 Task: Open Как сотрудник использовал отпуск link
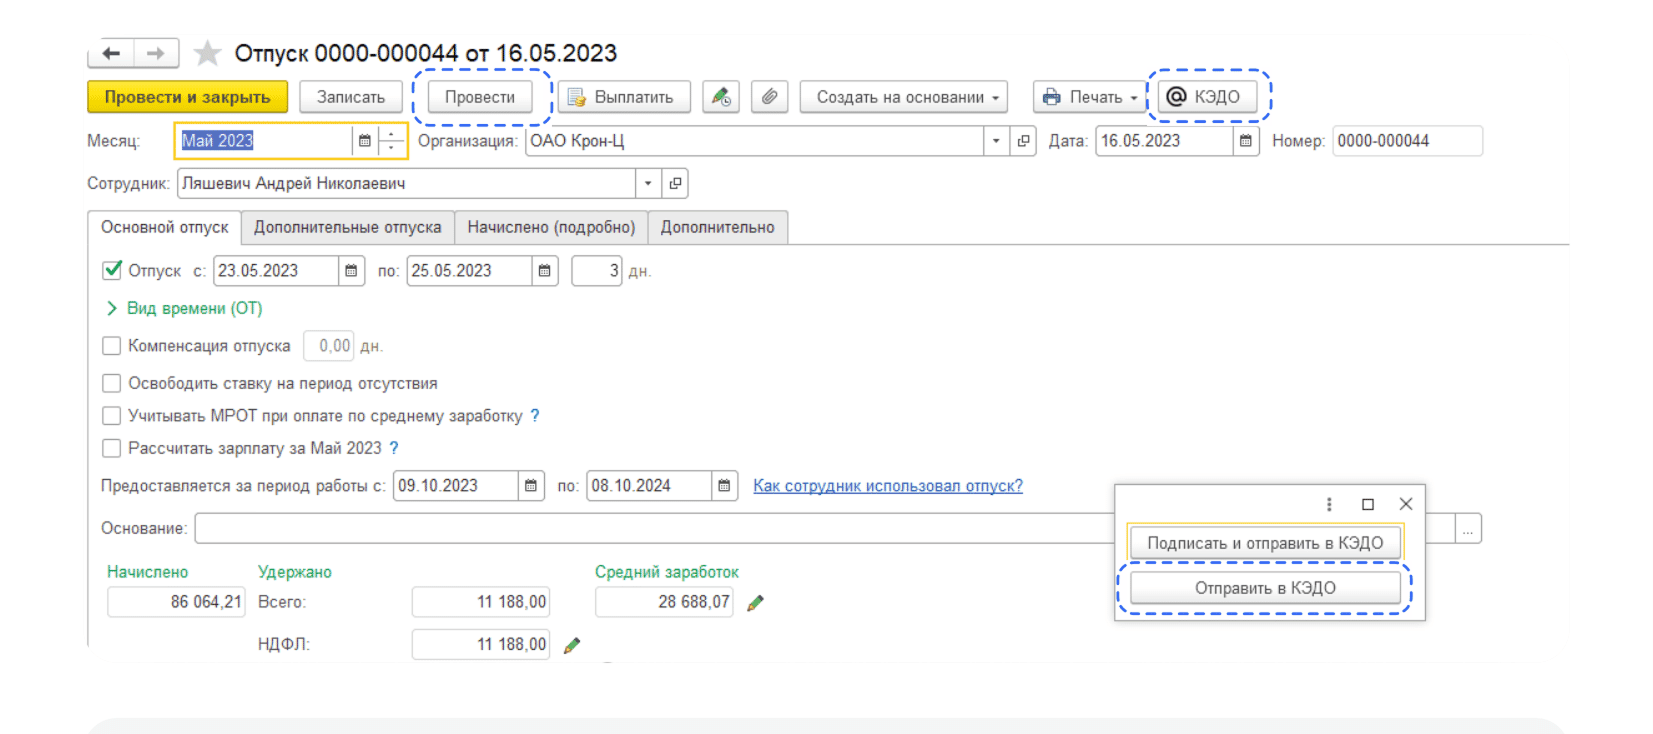click(x=887, y=486)
